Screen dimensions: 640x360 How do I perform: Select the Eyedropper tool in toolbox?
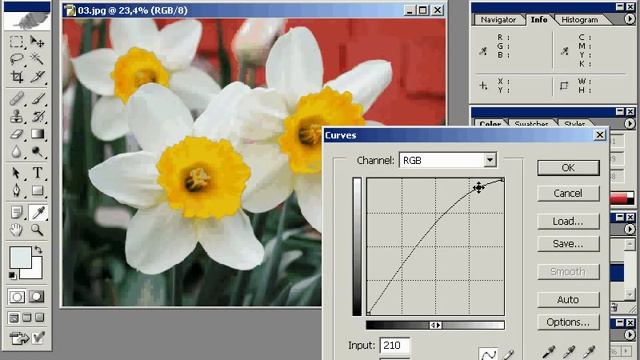[38, 212]
